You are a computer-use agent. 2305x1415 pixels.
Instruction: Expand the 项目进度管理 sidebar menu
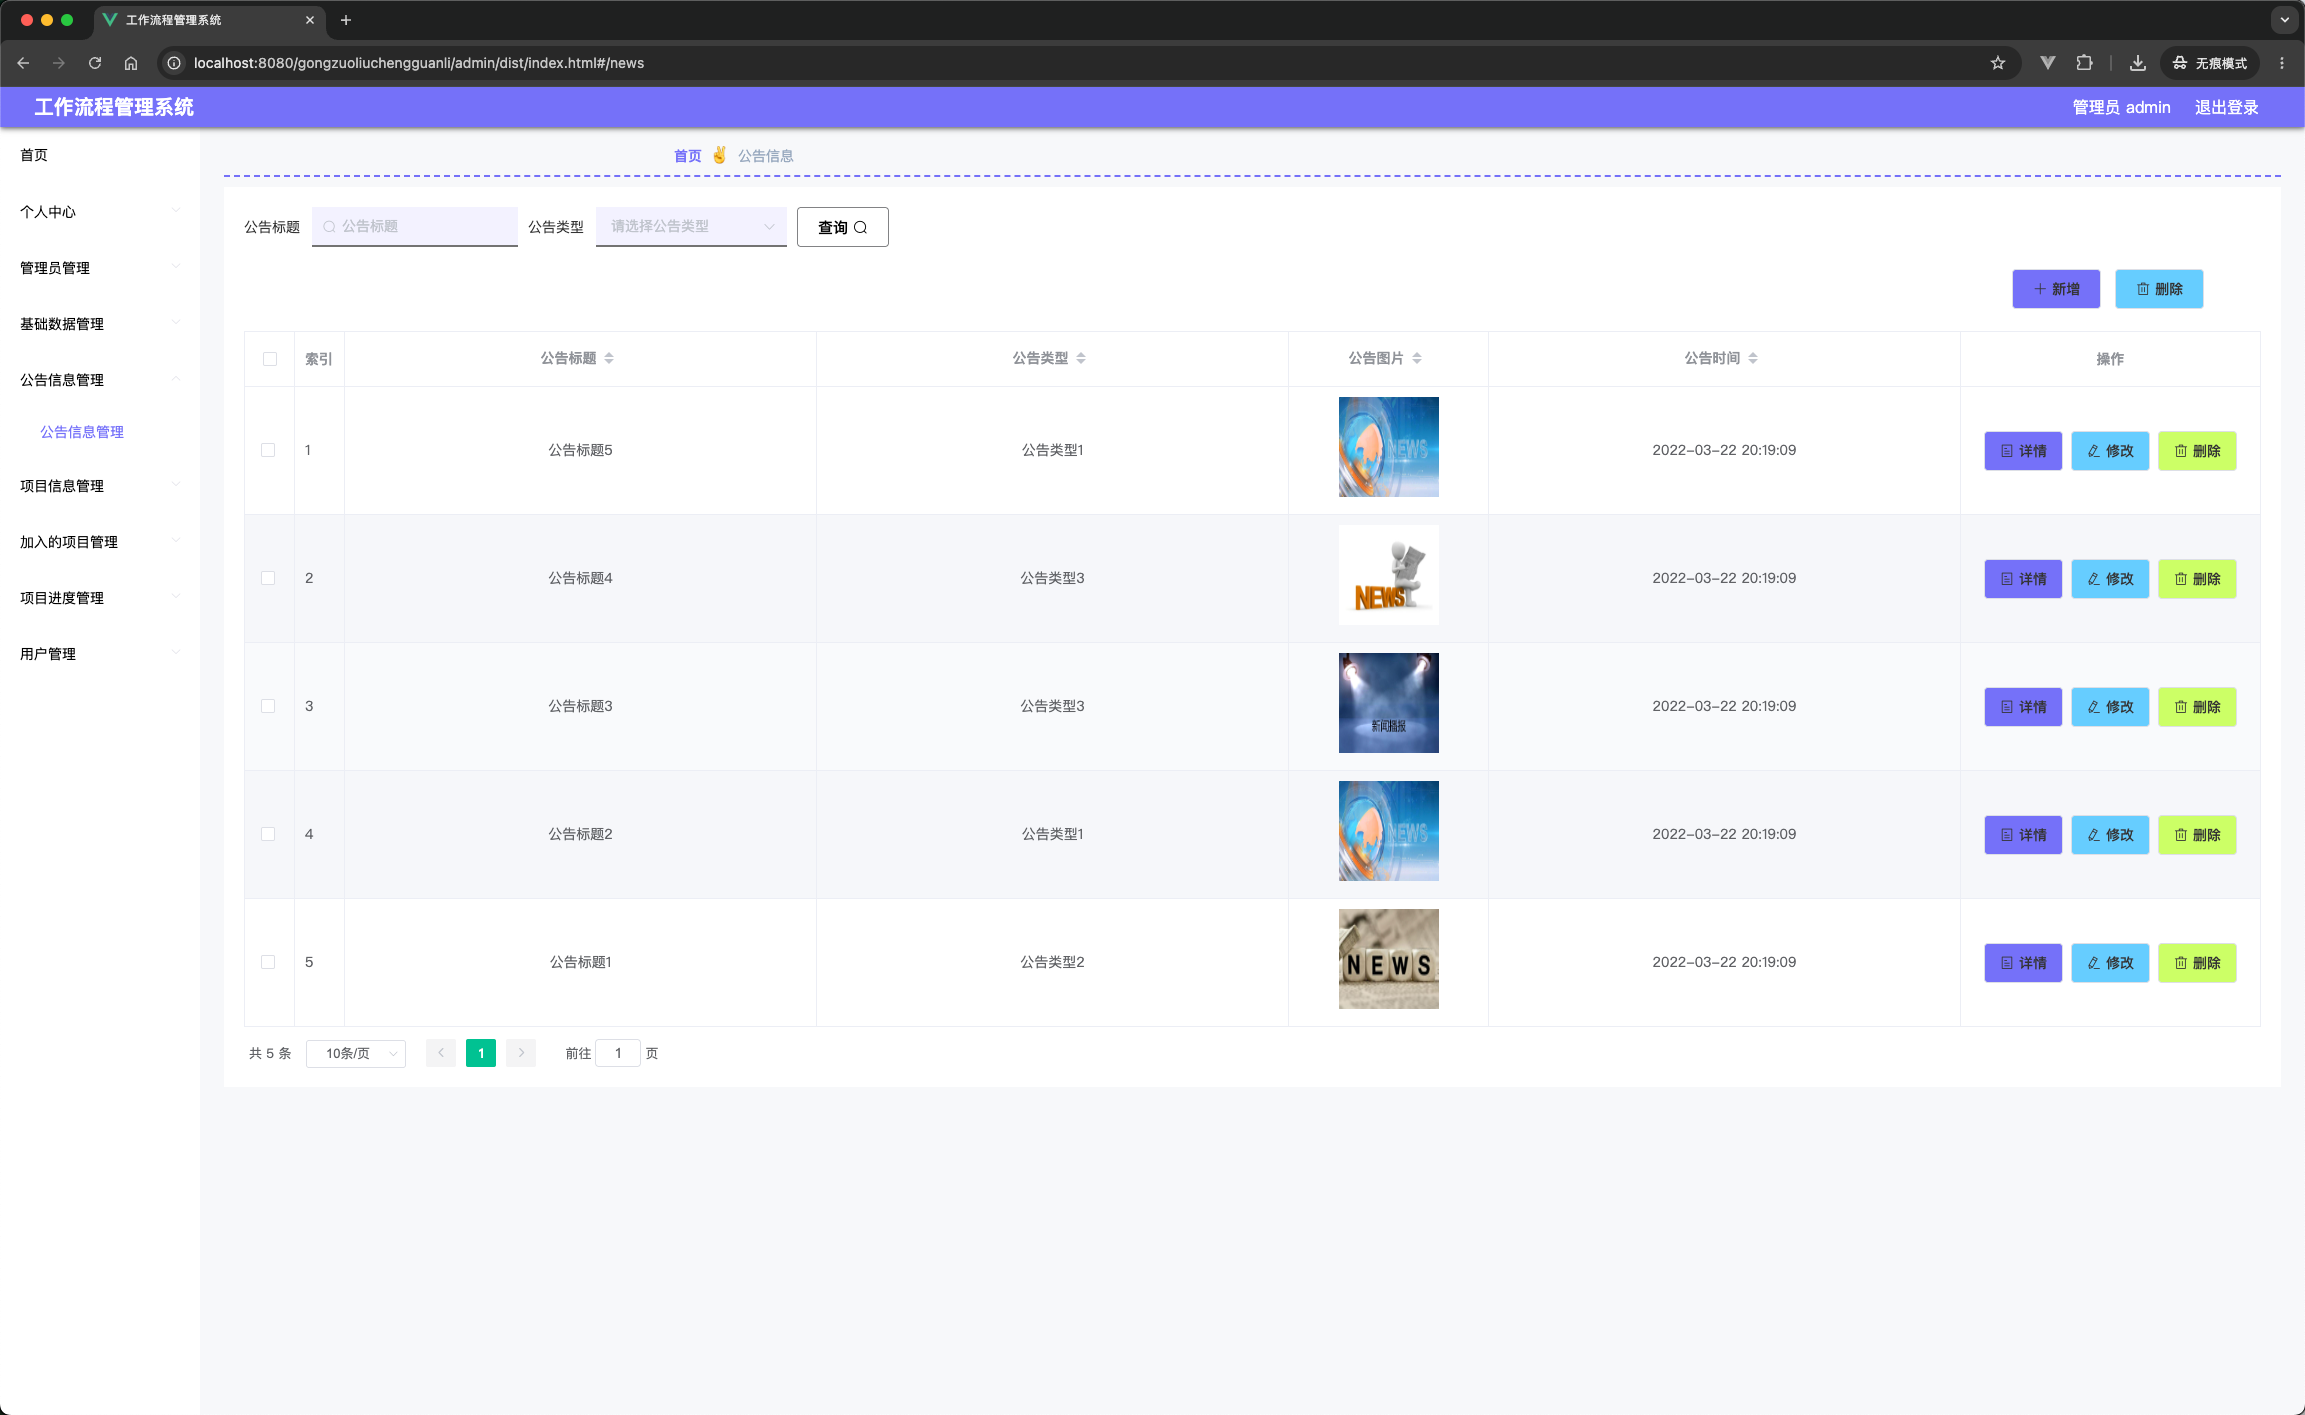100,597
